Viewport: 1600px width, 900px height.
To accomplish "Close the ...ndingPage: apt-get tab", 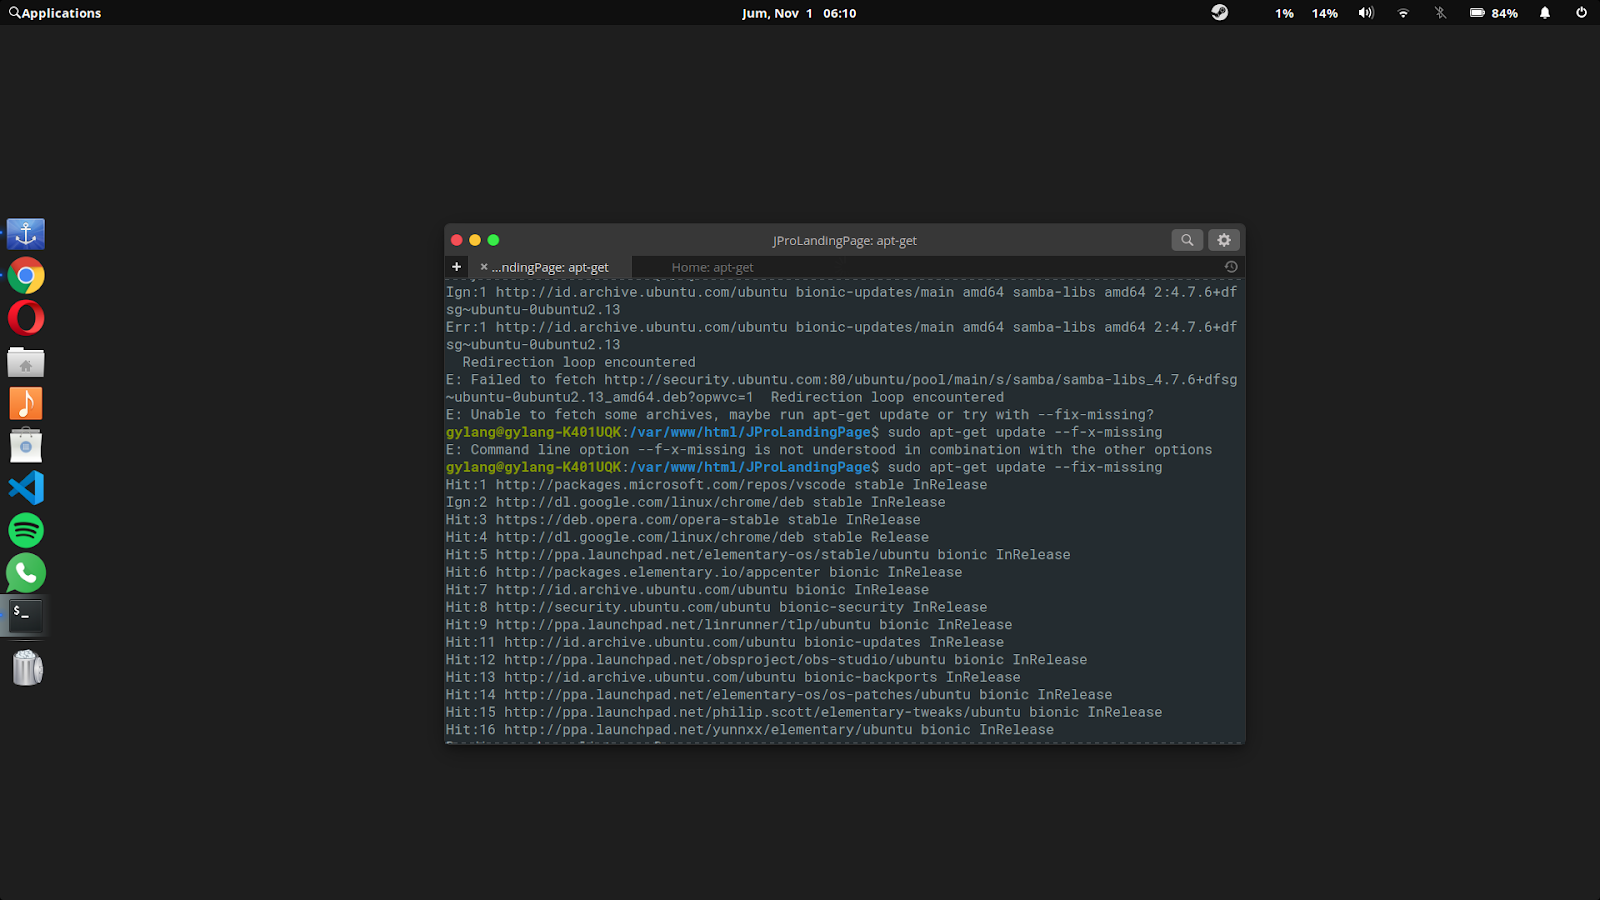I will point(484,267).
